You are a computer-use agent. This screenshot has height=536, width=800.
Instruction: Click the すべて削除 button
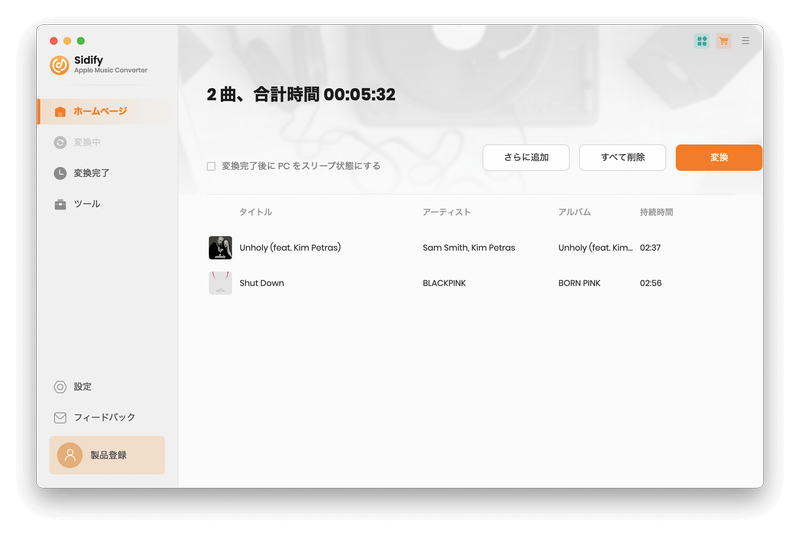pyautogui.click(x=622, y=158)
